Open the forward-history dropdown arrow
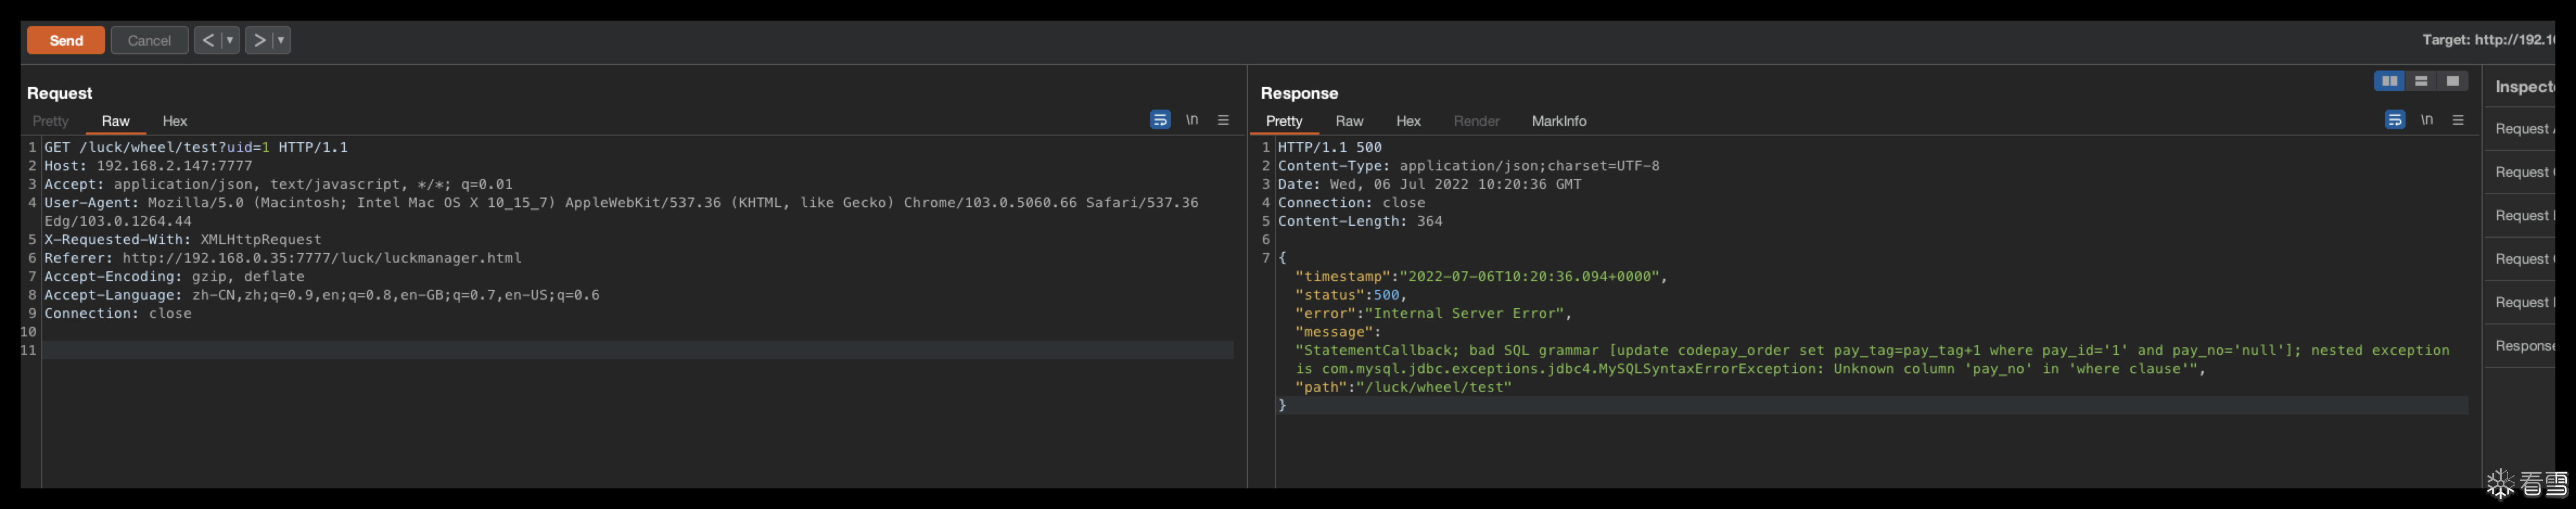Image resolution: width=2576 pixels, height=509 pixels. pos(281,40)
